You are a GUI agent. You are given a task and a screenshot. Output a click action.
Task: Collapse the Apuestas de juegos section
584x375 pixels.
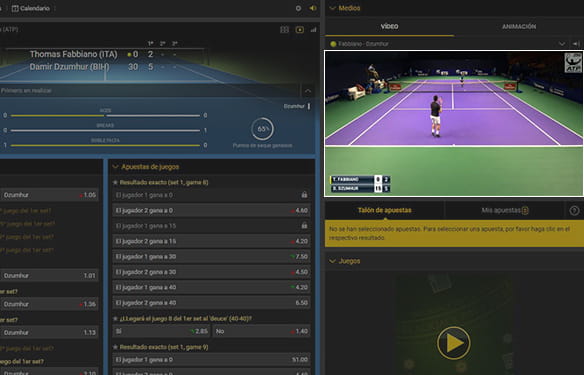click(x=115, y=167)
